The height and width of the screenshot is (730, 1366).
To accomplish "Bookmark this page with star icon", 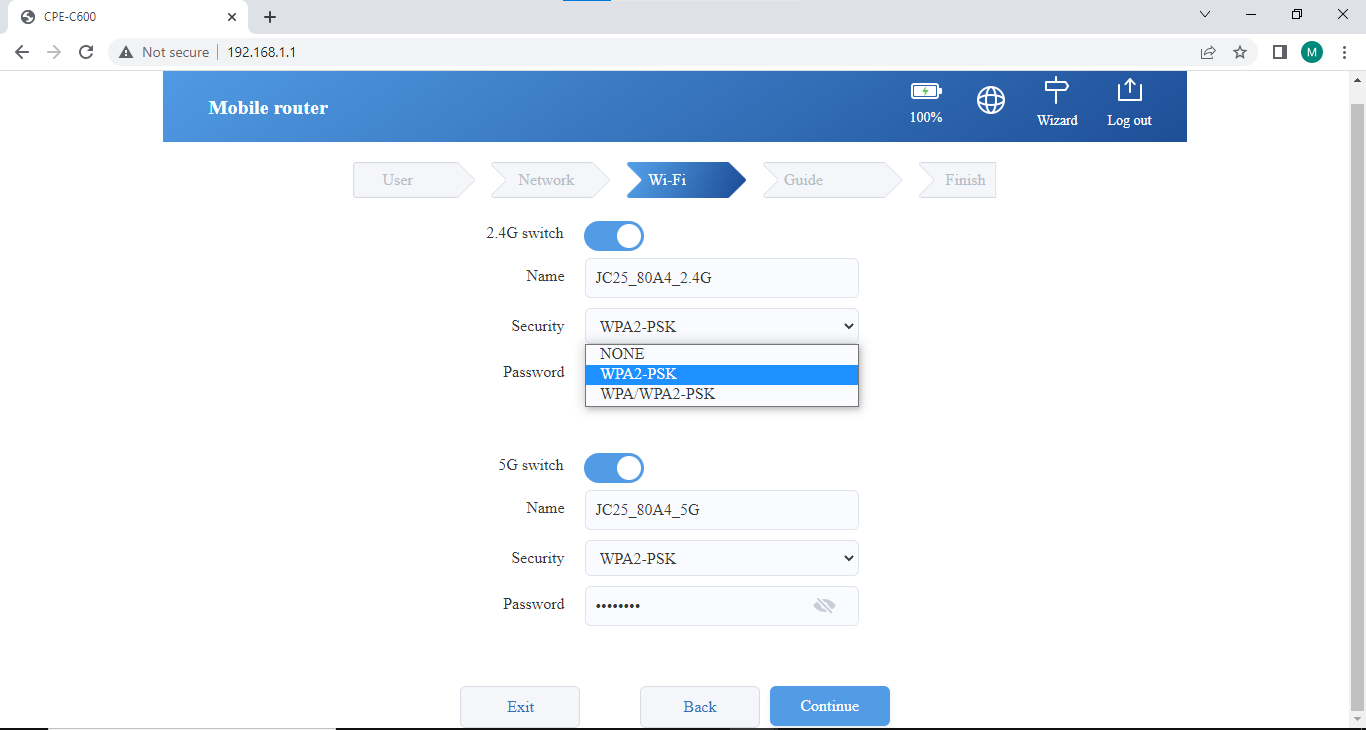I will coord(1240,52).
